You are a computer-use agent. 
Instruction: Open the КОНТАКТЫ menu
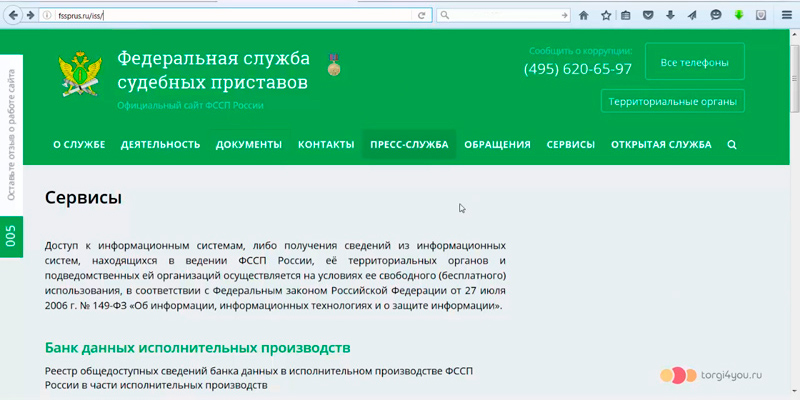326,145
